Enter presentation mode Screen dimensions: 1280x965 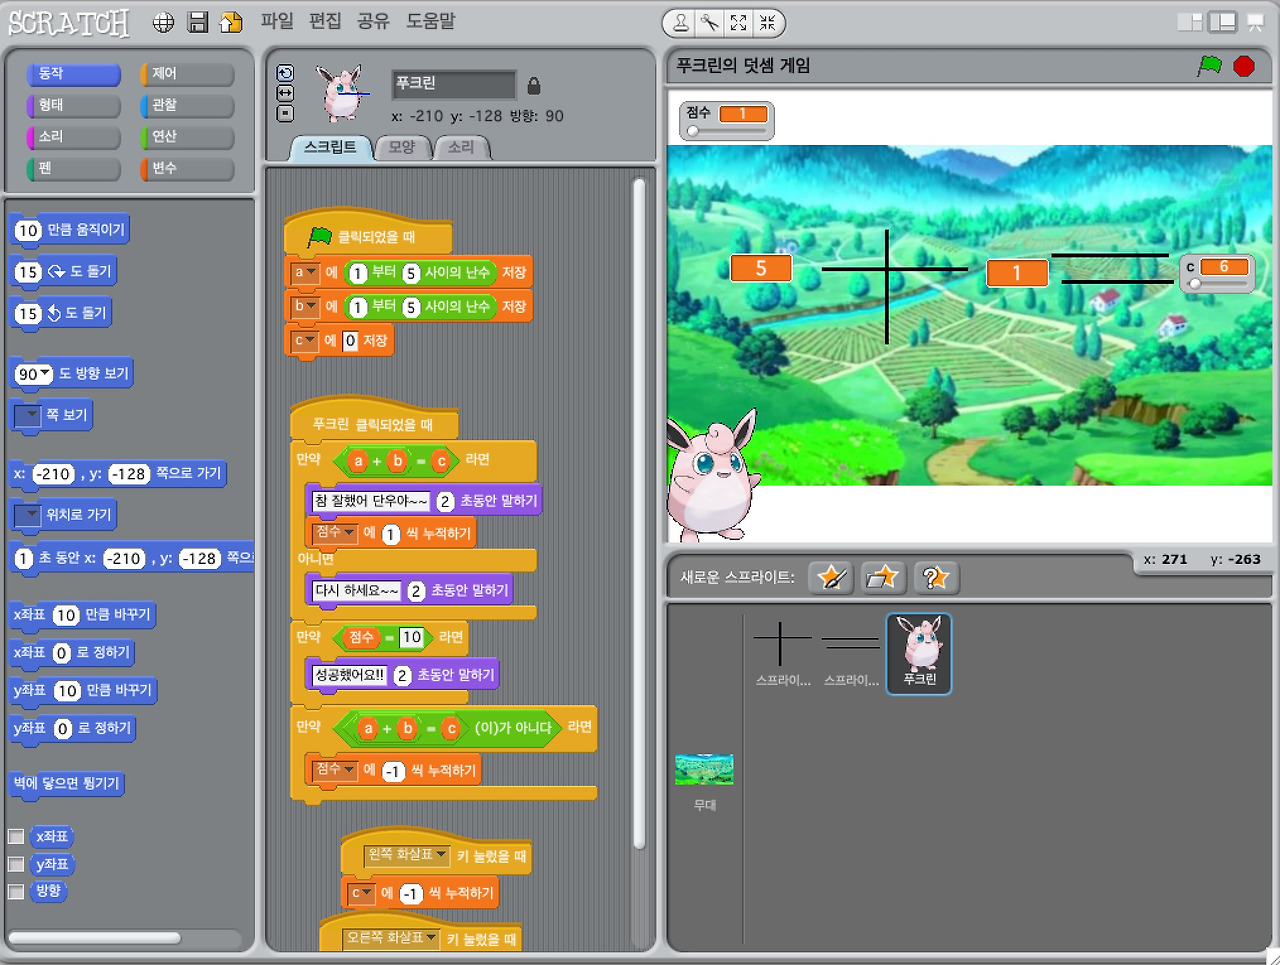point(1256,22)
